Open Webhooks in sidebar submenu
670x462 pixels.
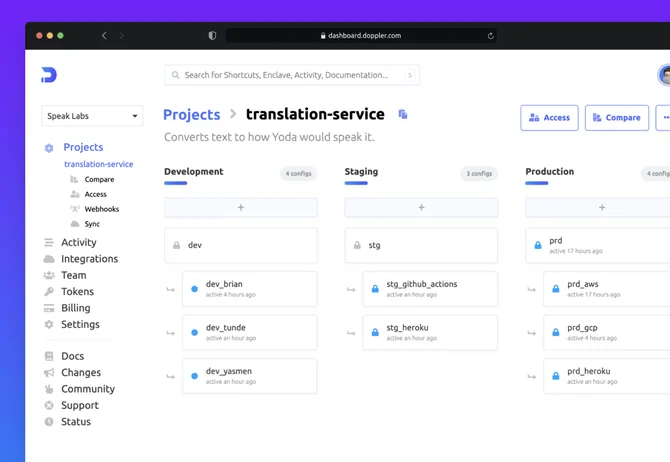(102, 209)
